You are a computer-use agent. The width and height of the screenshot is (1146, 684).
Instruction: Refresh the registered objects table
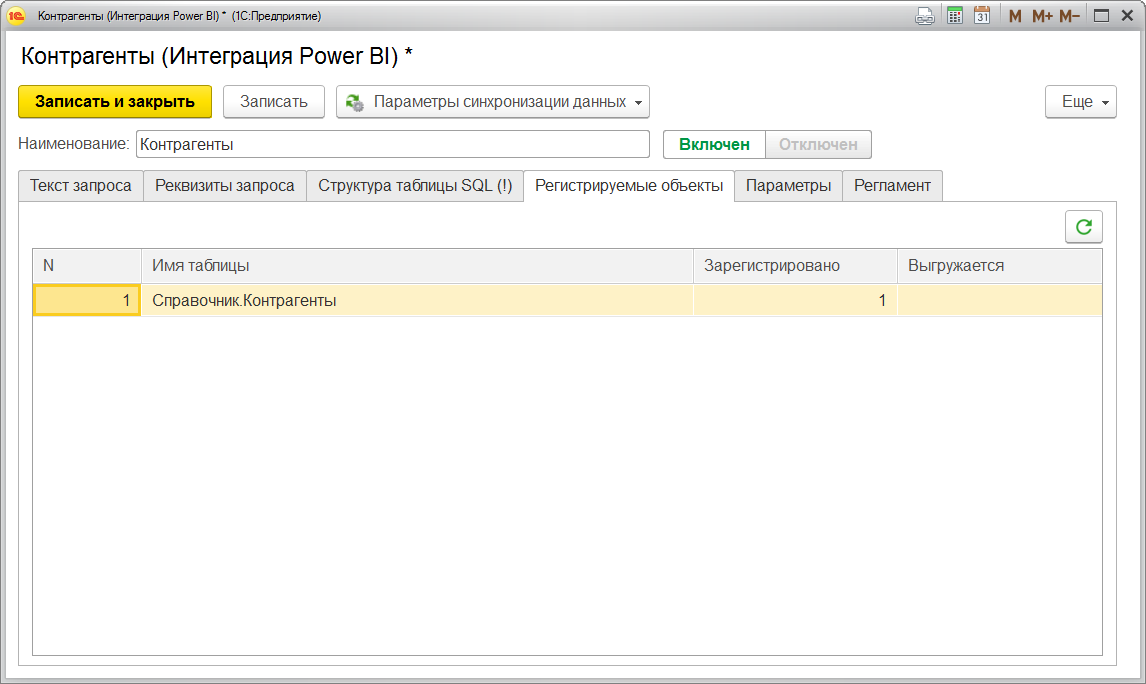pos(1083,227)
